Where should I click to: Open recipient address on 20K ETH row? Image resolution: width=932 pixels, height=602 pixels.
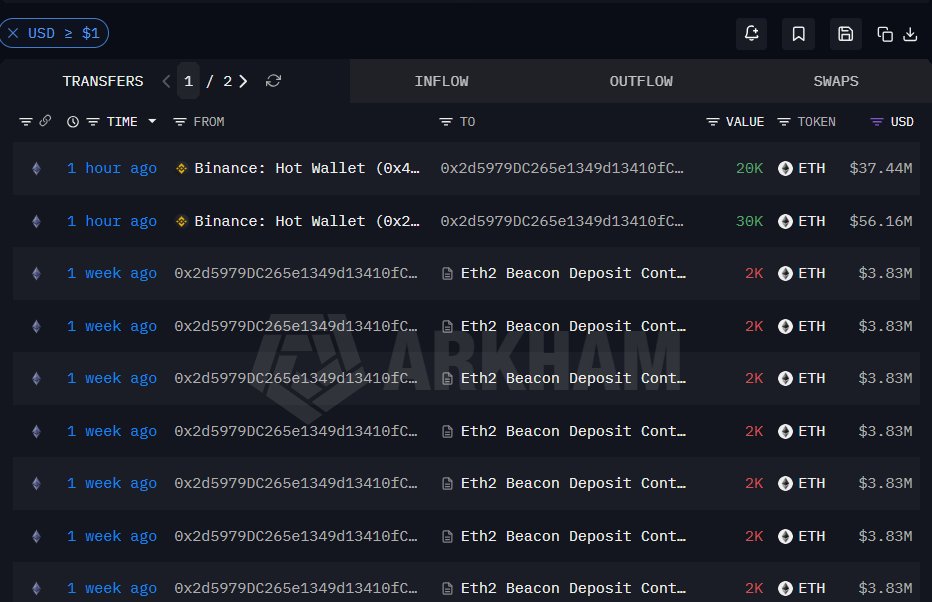point(562,169)
